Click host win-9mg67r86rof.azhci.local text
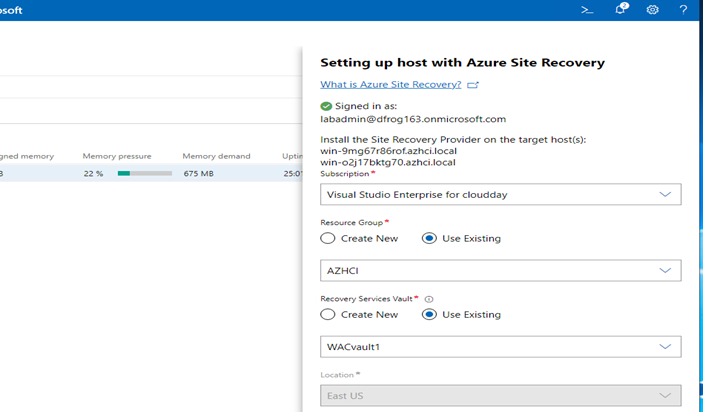 (388, 151)
